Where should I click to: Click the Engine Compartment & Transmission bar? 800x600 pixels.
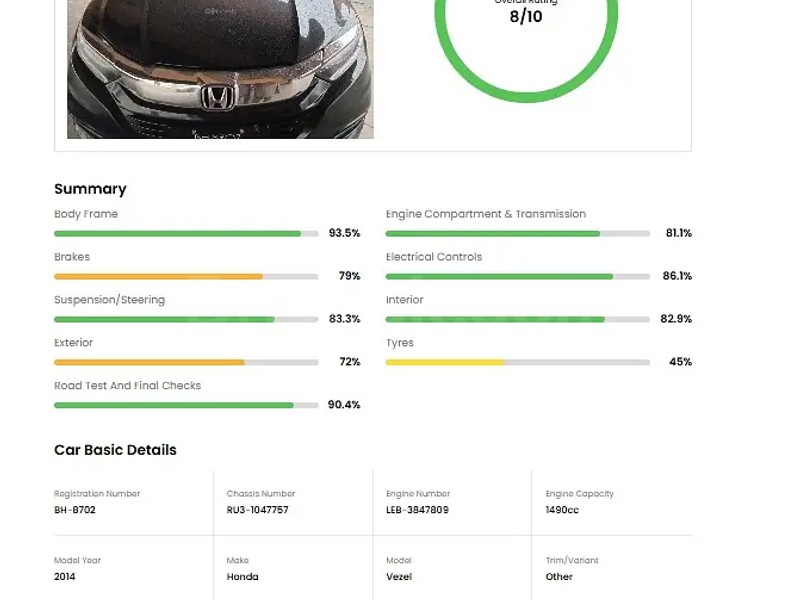(x=518, y=233)
